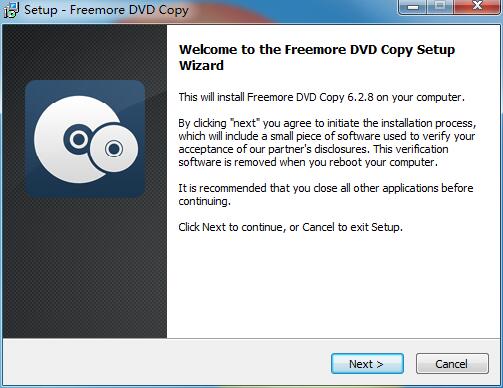Minimize the setup window
Screen dimensions: 503x388
click(x=413, y=7)
